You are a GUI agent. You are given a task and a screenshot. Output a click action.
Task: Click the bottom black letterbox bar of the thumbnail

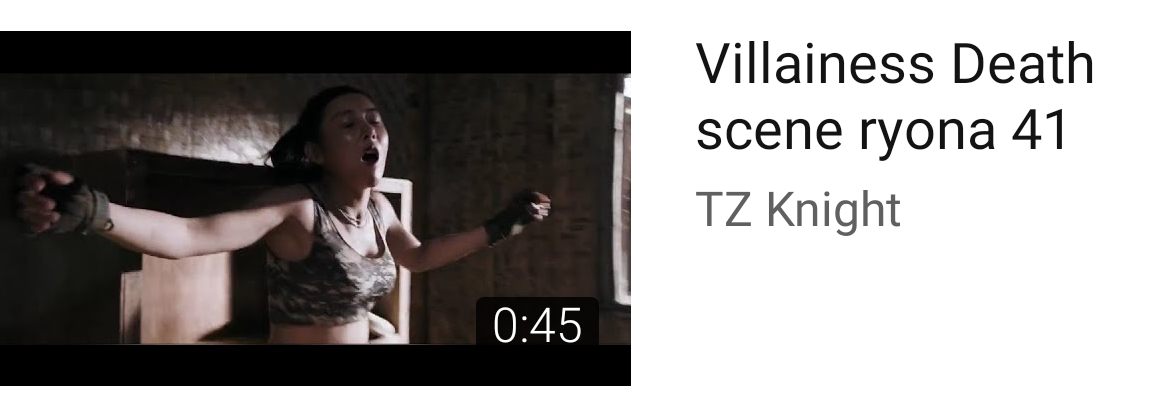click(x=315, y=365)
